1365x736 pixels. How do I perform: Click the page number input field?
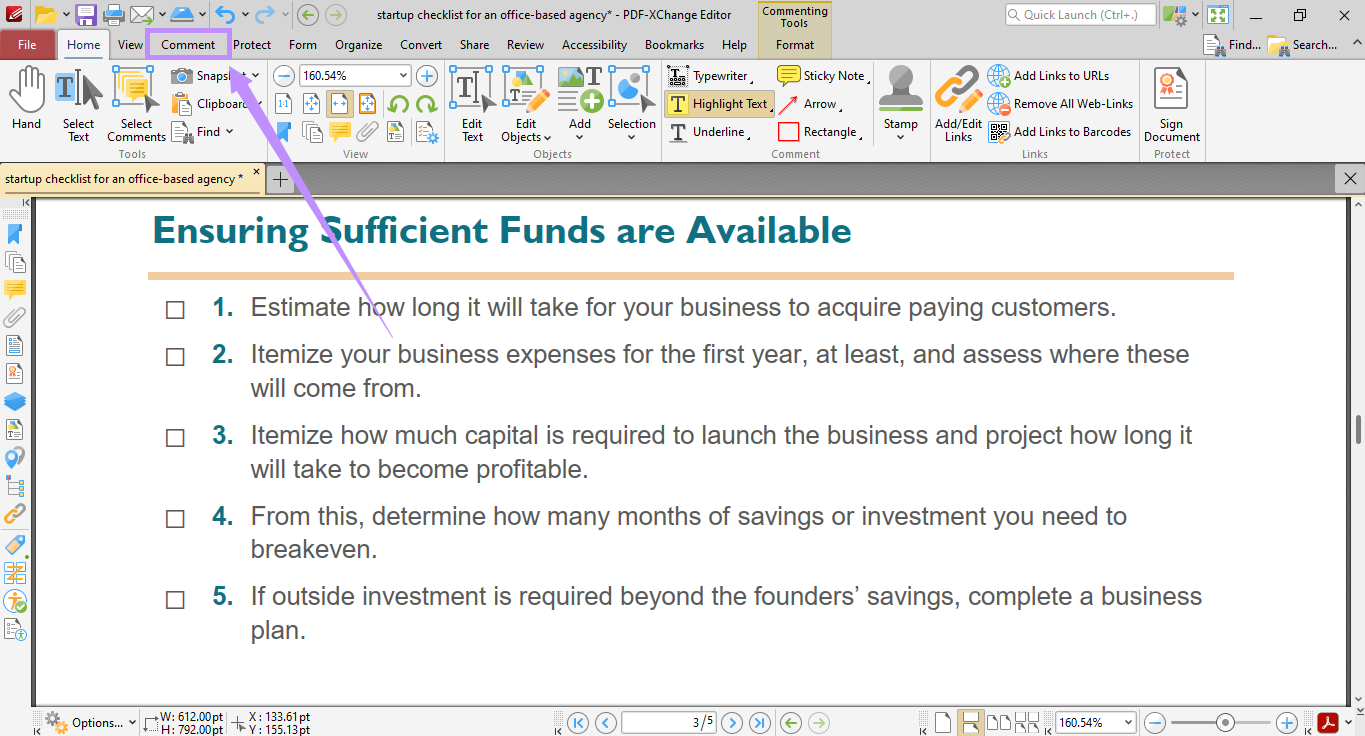(x=668, y=722)
